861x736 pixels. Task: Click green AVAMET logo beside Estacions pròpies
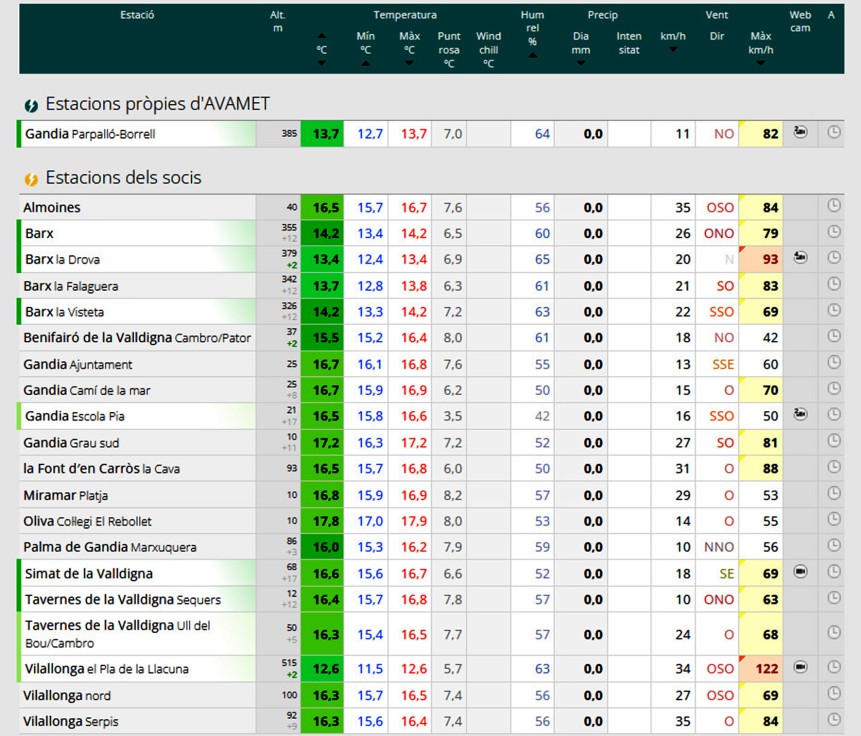[x=31, y=105]
